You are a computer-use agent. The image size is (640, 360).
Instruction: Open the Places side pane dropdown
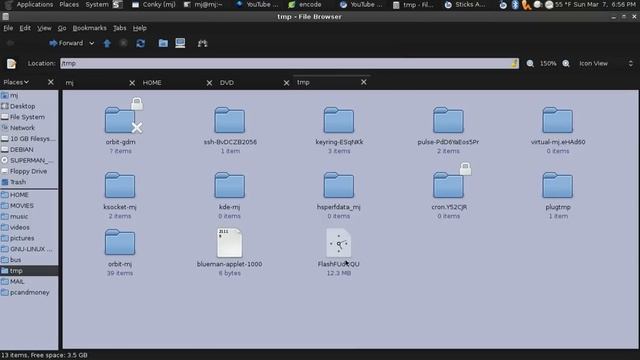click(x=16, y=82)
